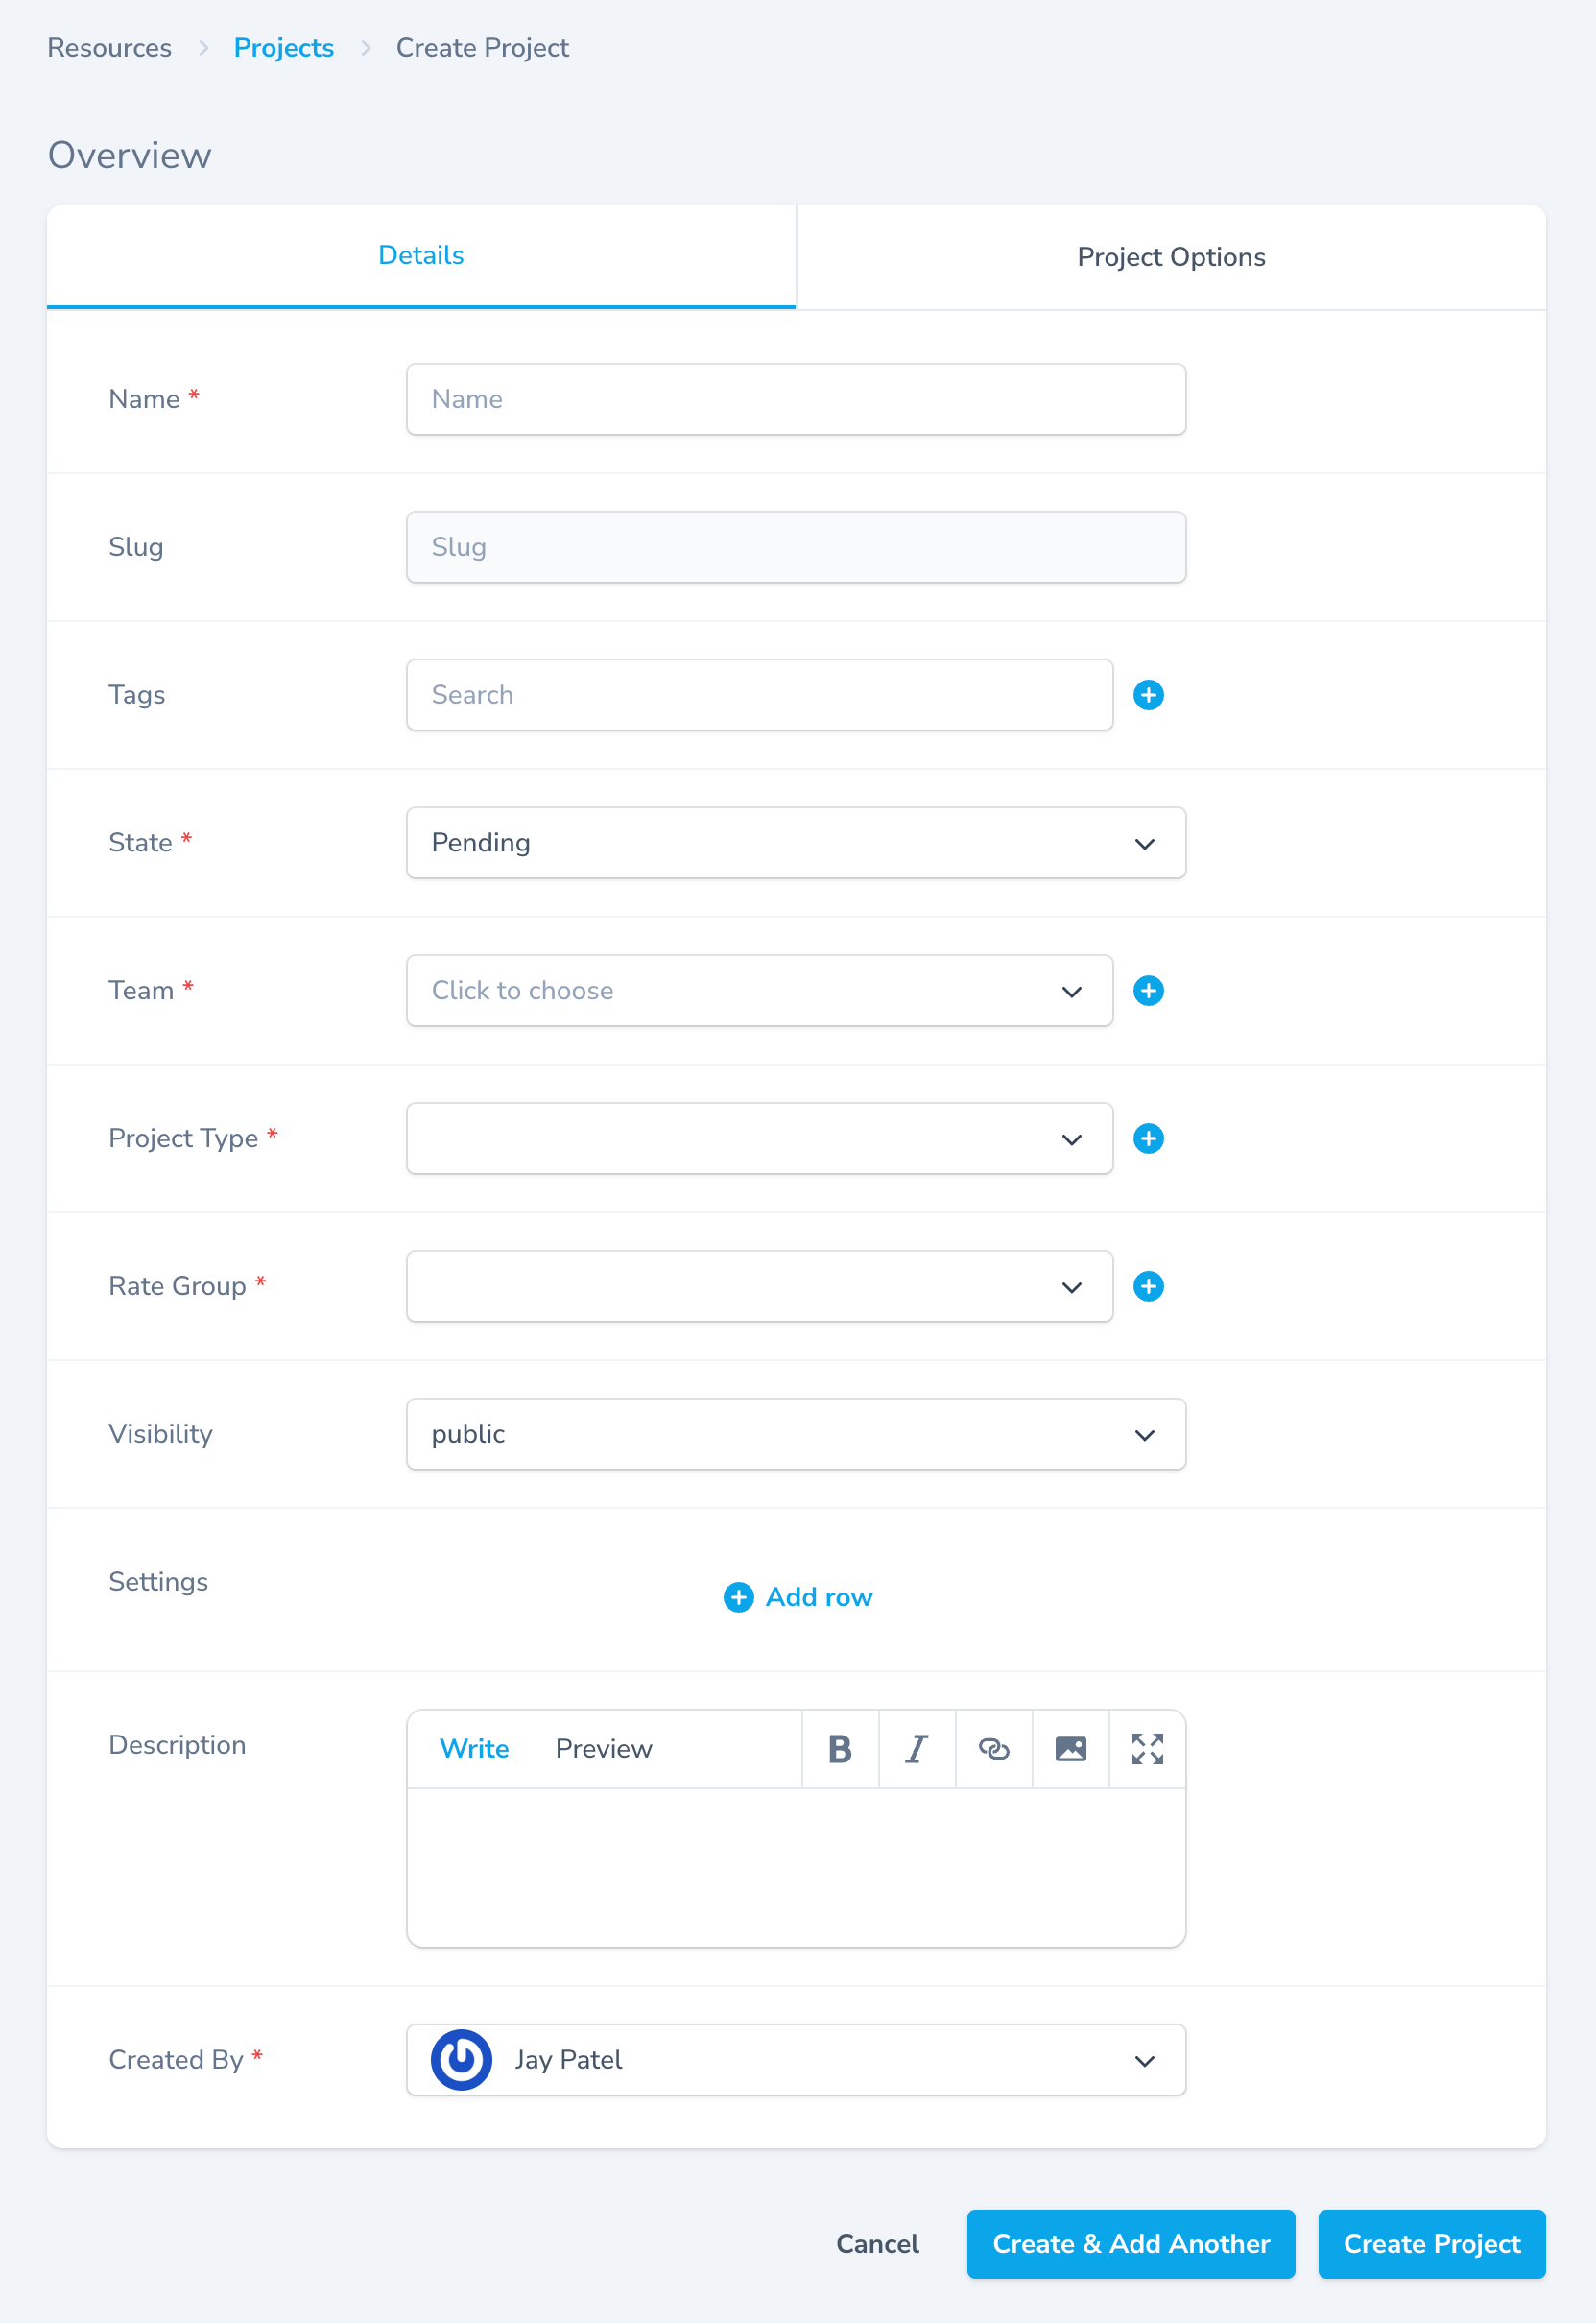
Task: Click Create & Add Another
Action: coord(1130,2243)
